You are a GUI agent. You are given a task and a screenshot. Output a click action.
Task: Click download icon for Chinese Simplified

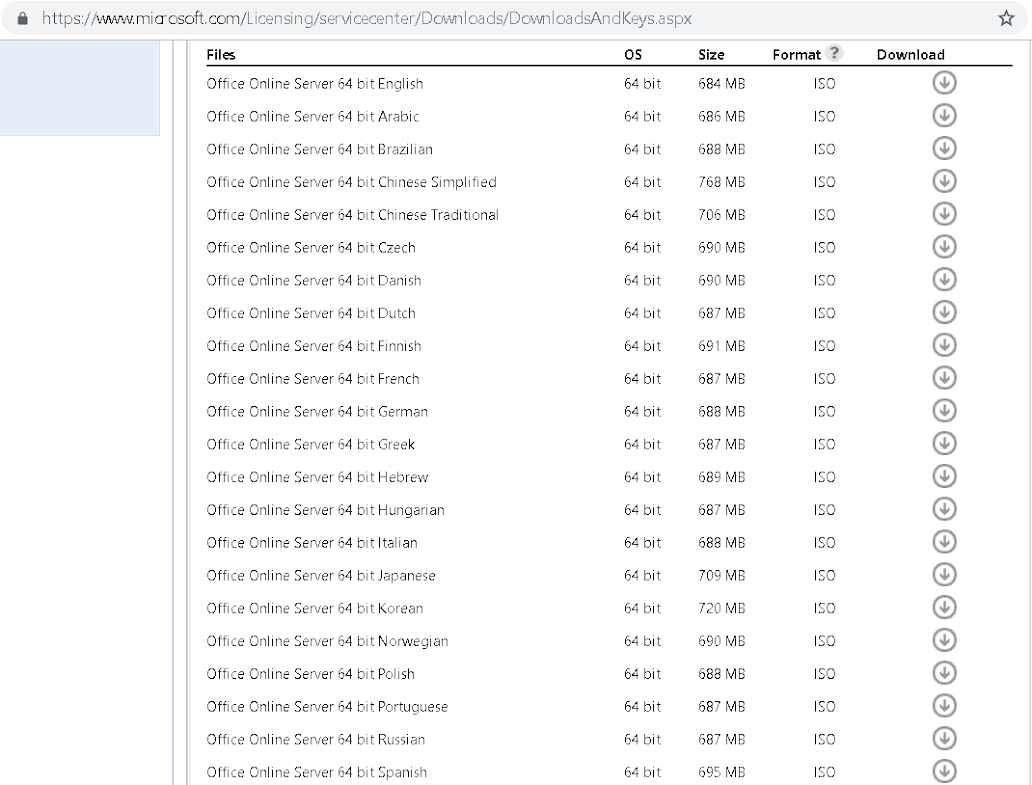(944, 181)
